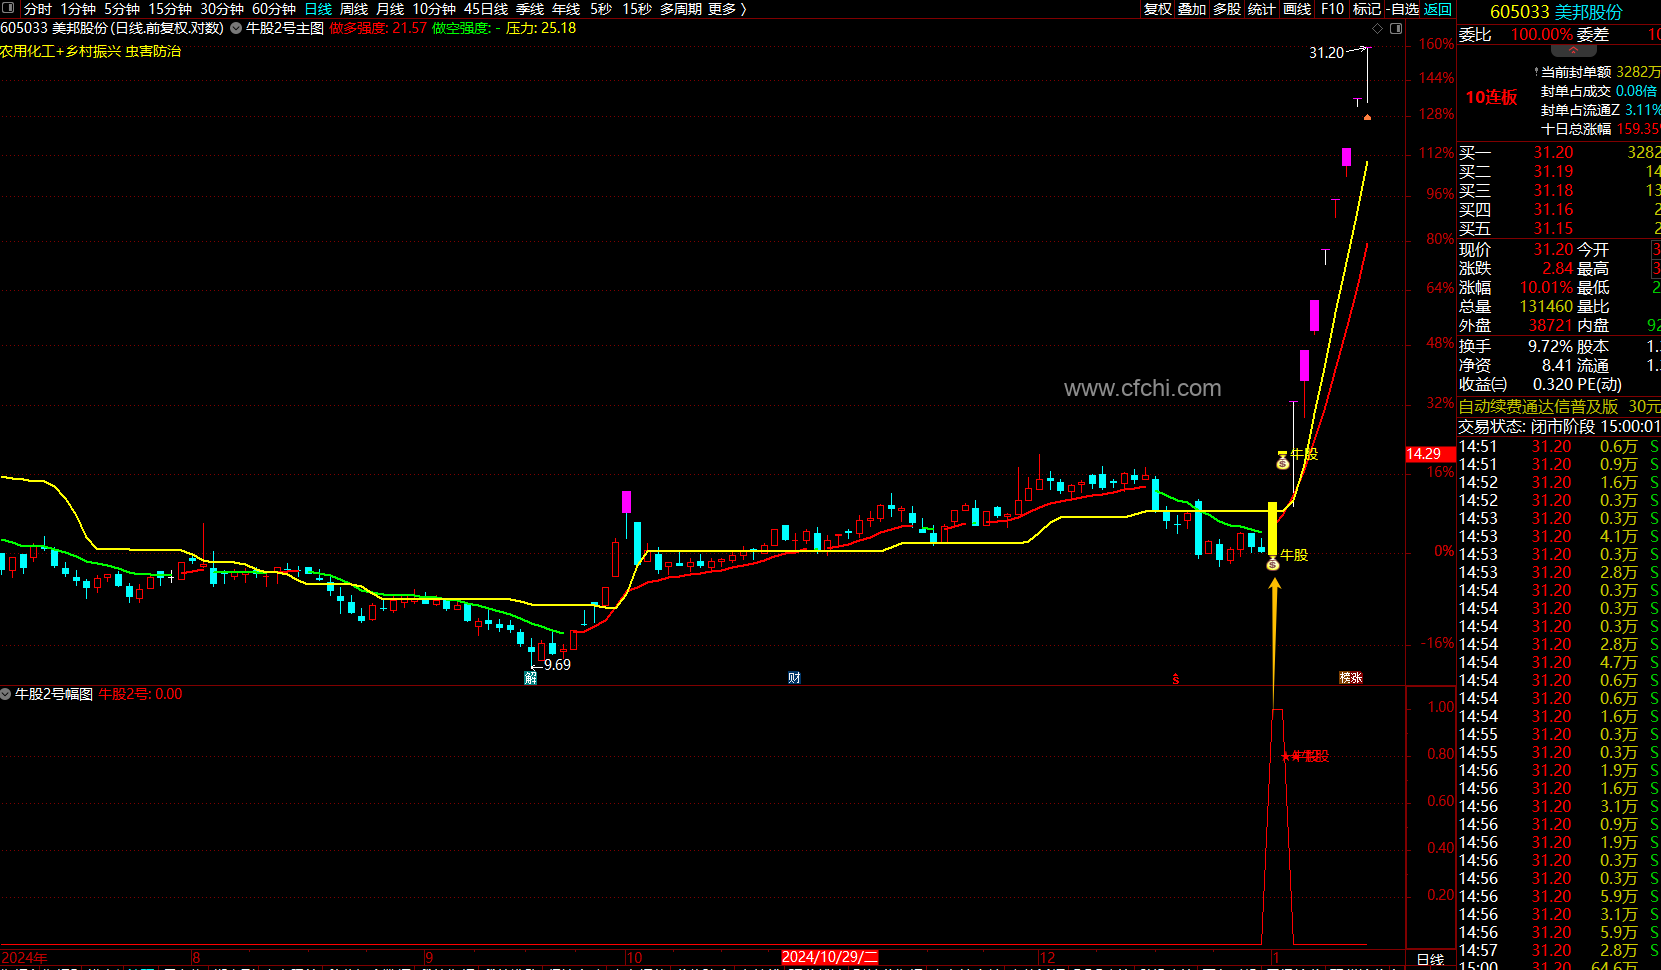The image size is (1661, 970).
Task: Switch to the 10分钟 chart period
Action: 434,9
